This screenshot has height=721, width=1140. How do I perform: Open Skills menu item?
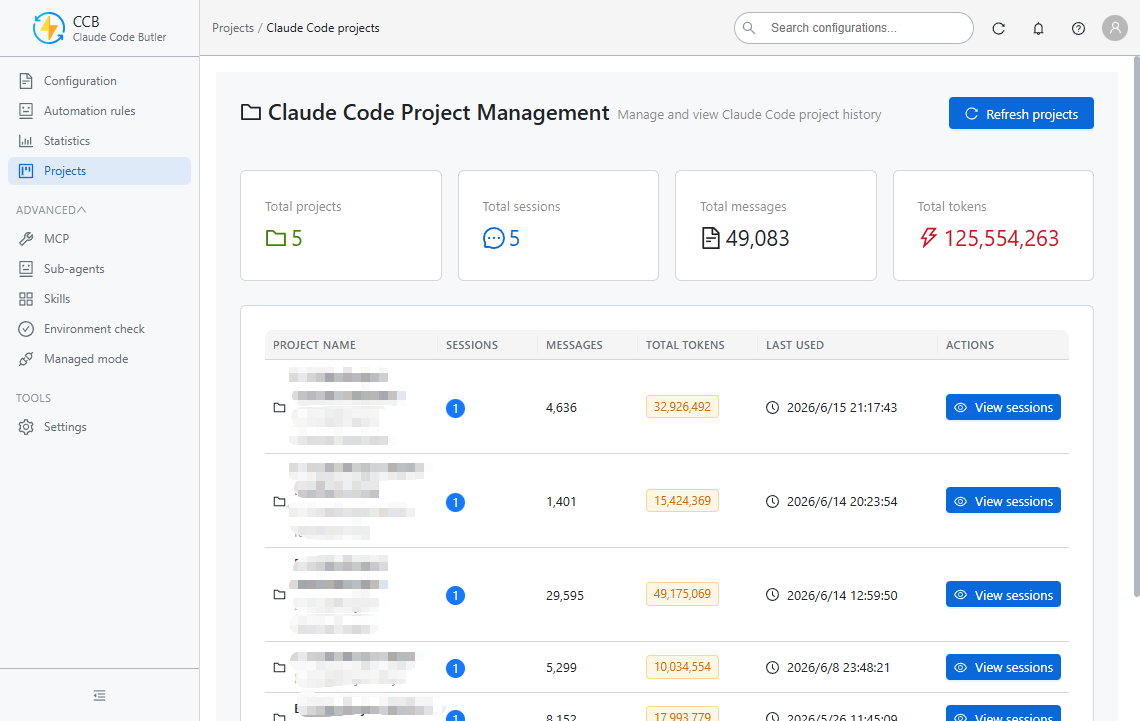tap(100, 299)
